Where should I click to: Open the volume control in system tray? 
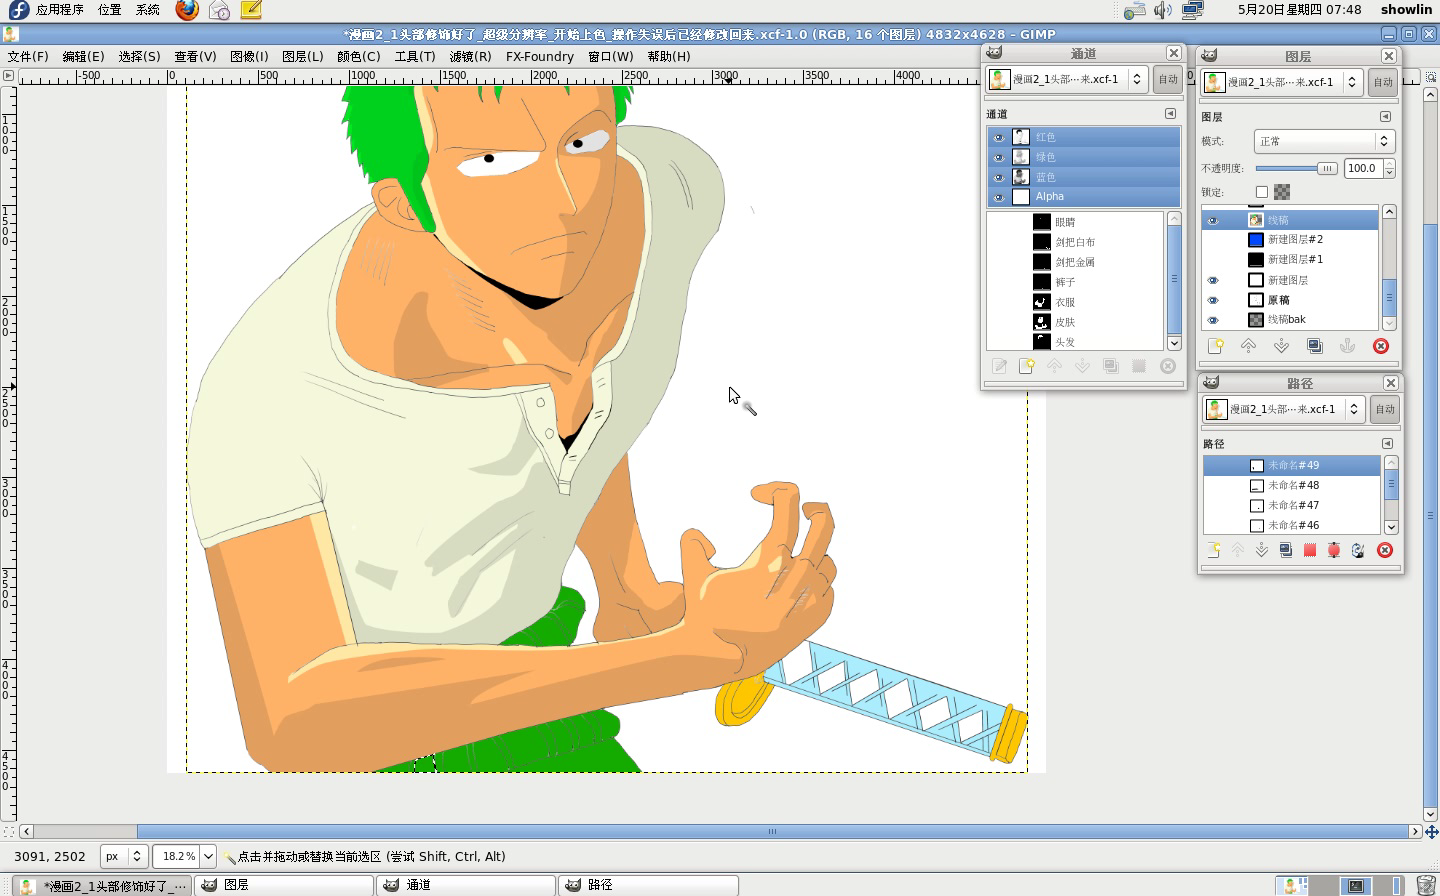[1162, 10]
